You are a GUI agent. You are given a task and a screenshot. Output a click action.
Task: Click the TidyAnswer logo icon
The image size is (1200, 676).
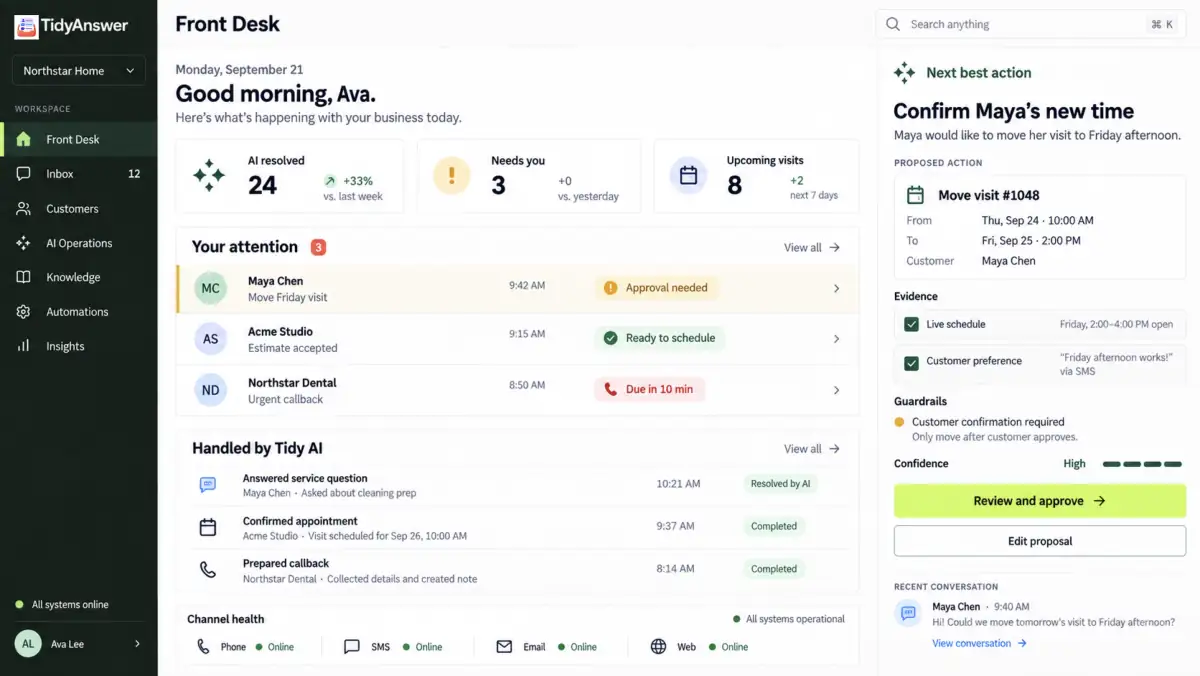click(26, 27)
